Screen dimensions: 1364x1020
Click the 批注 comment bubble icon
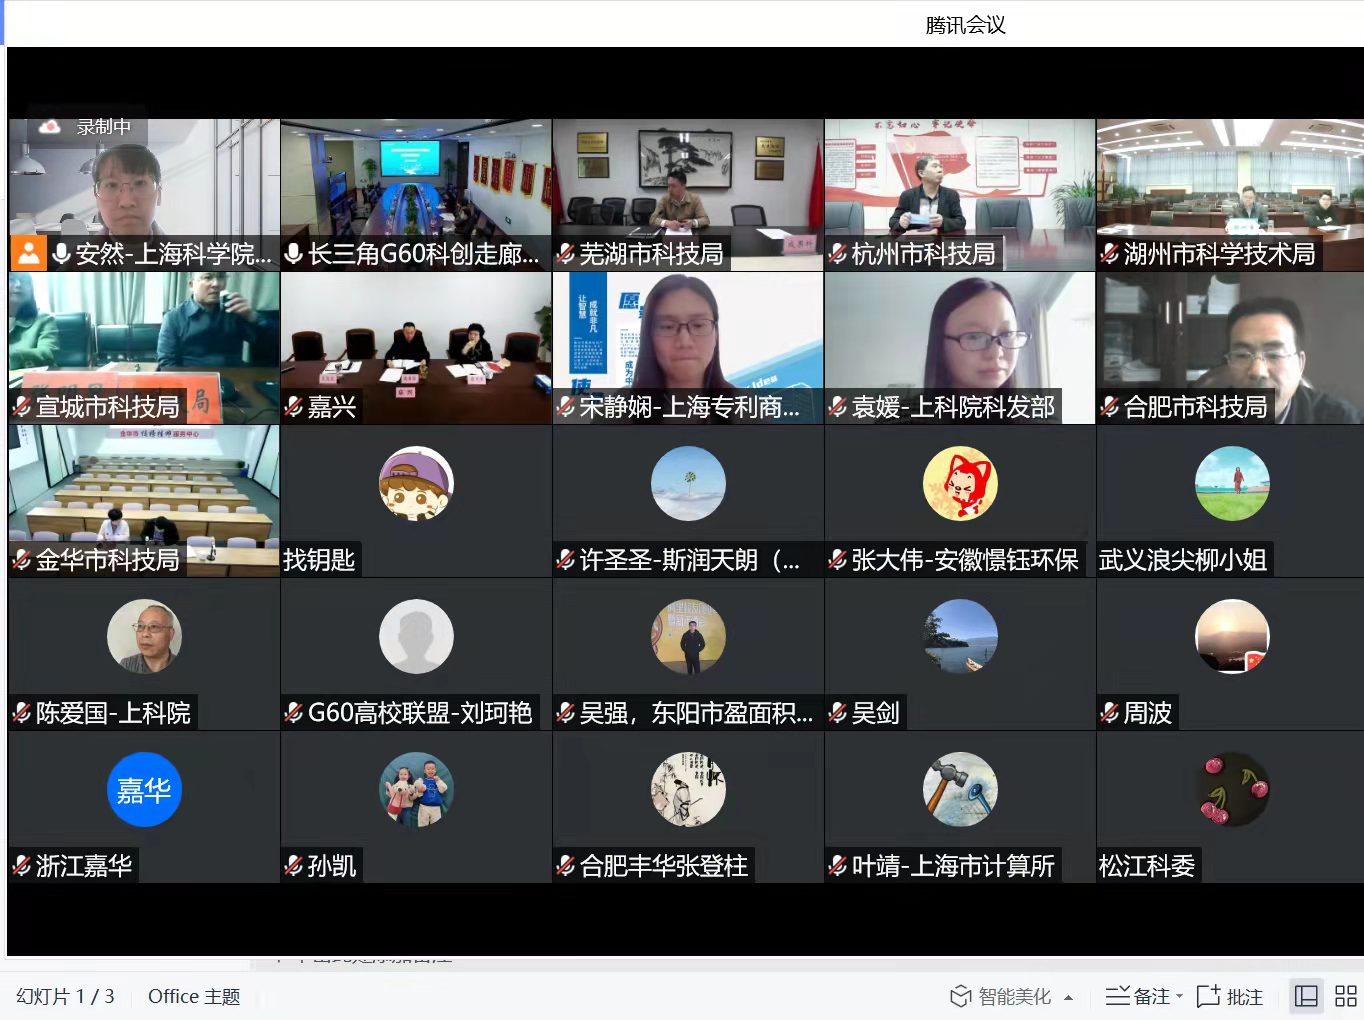pyautogui.click(x=1208, y=996)
